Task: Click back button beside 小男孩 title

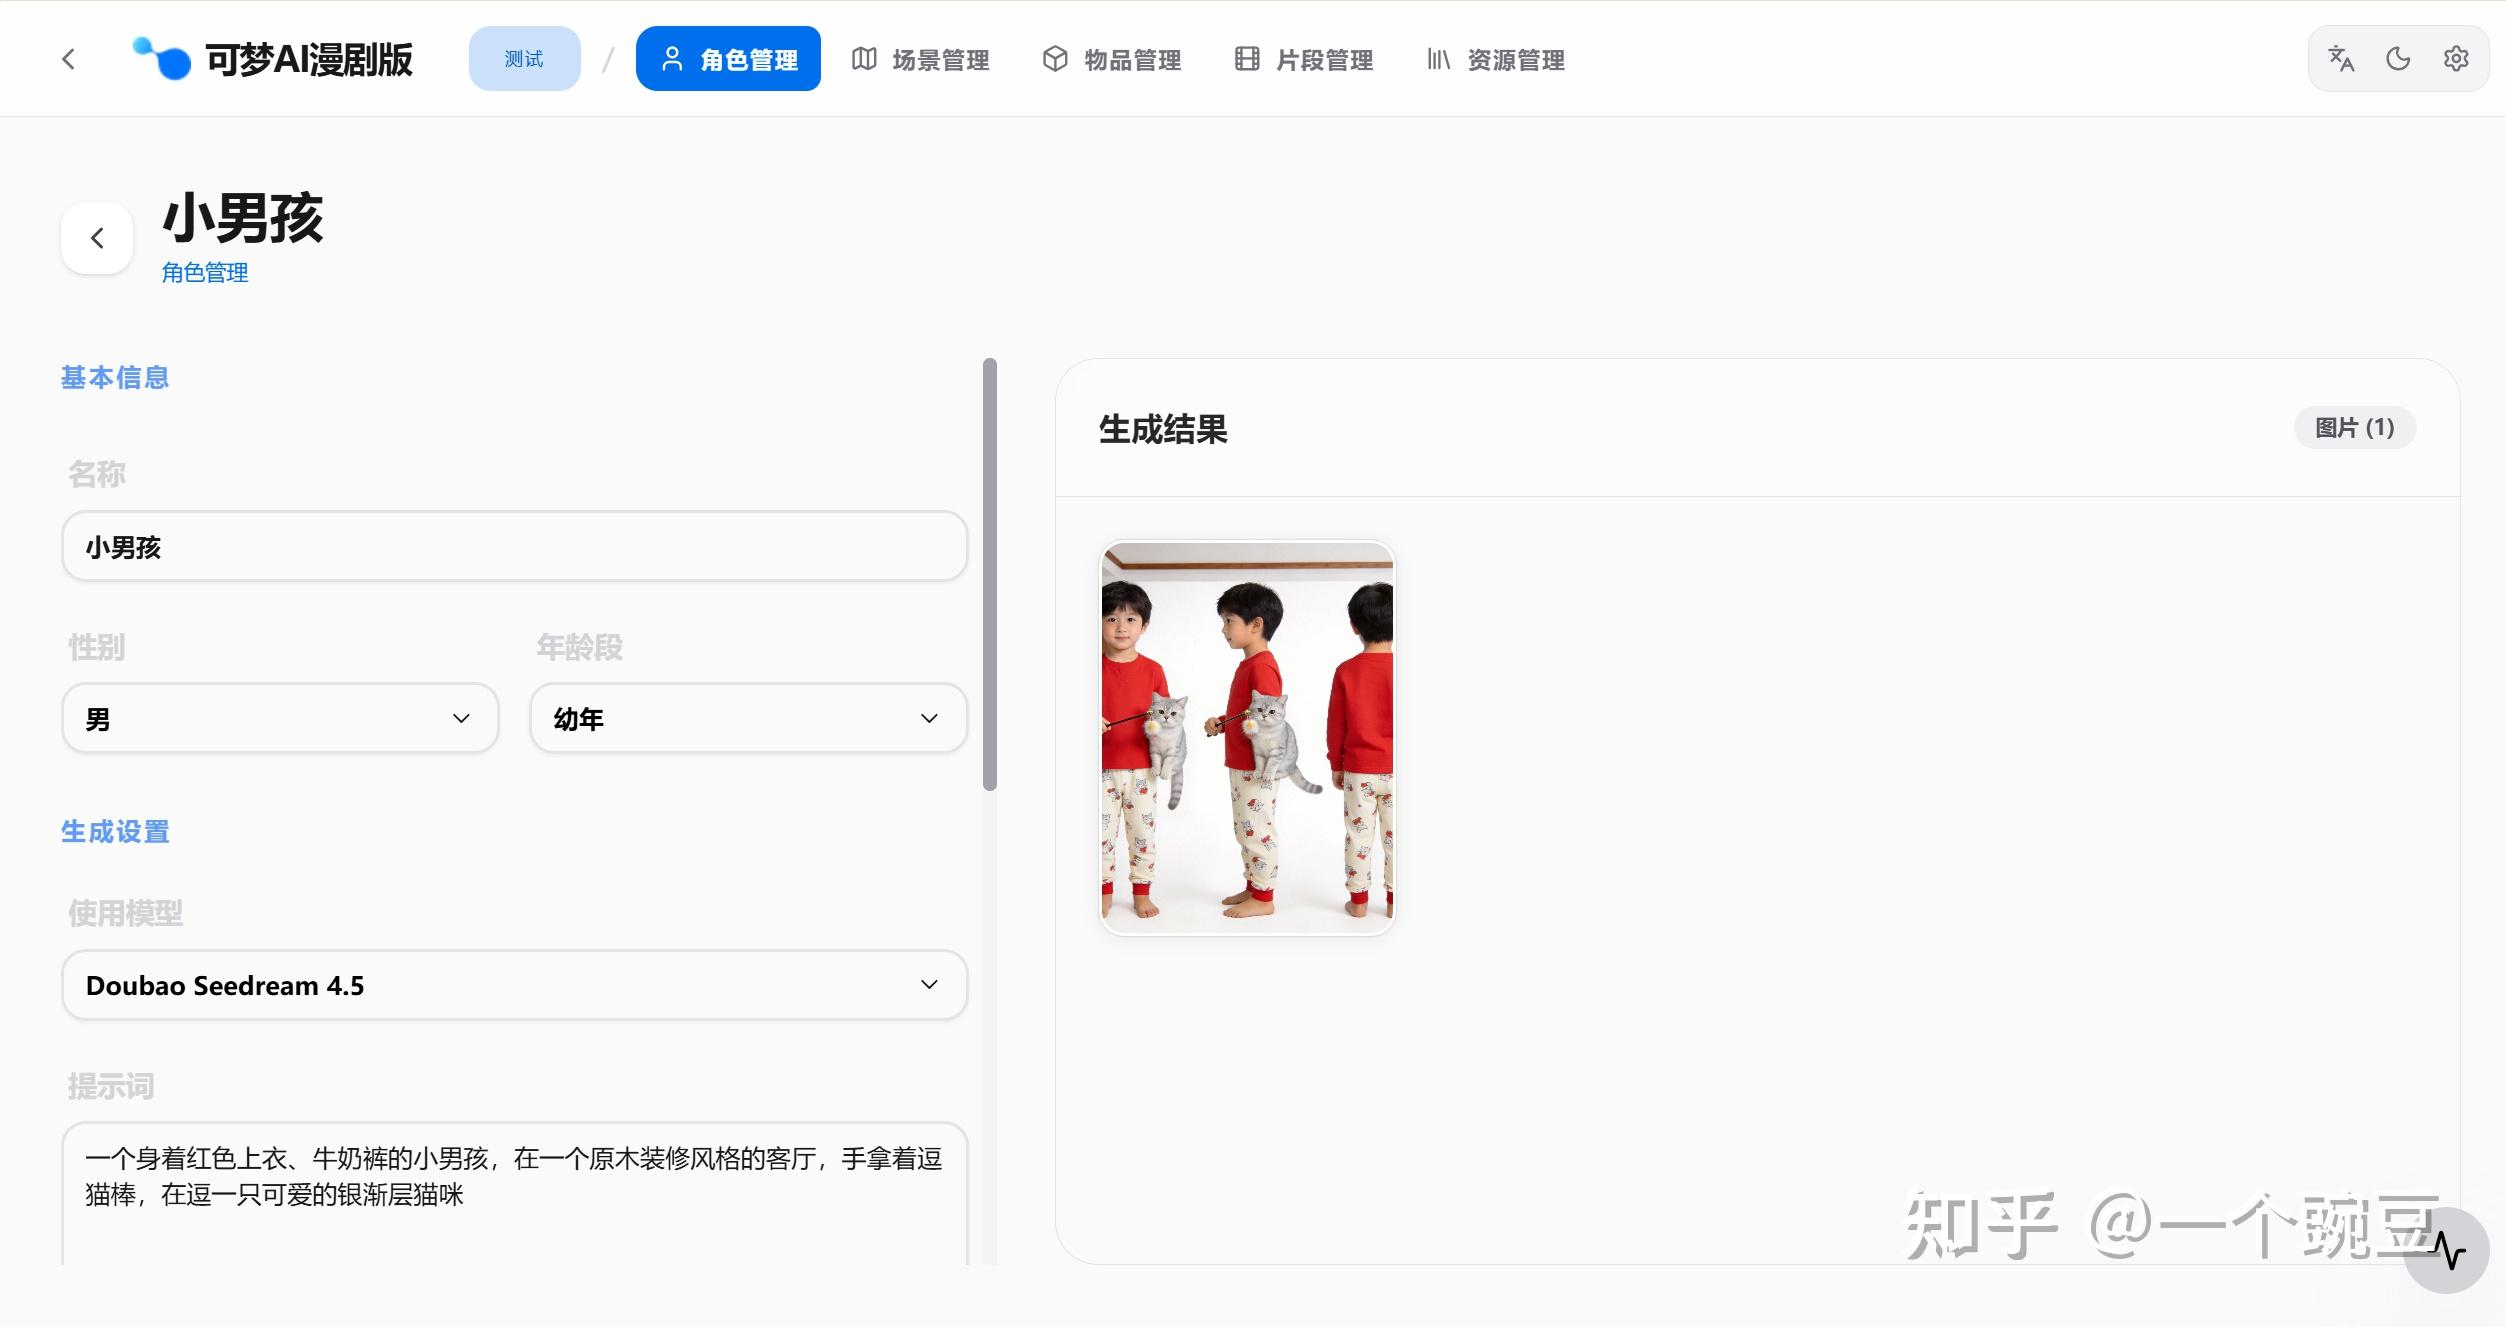Action: pos(97,238)
